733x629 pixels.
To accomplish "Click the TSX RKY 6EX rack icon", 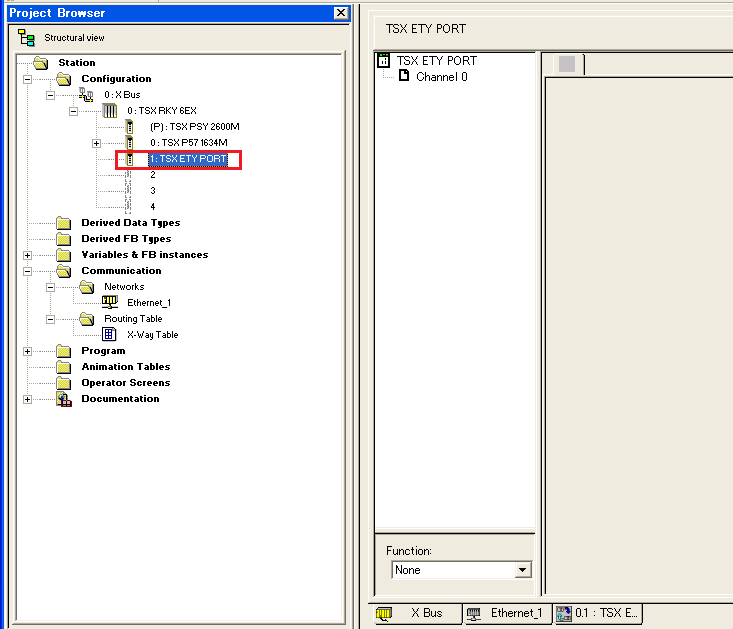I will (x=110, y=111).
